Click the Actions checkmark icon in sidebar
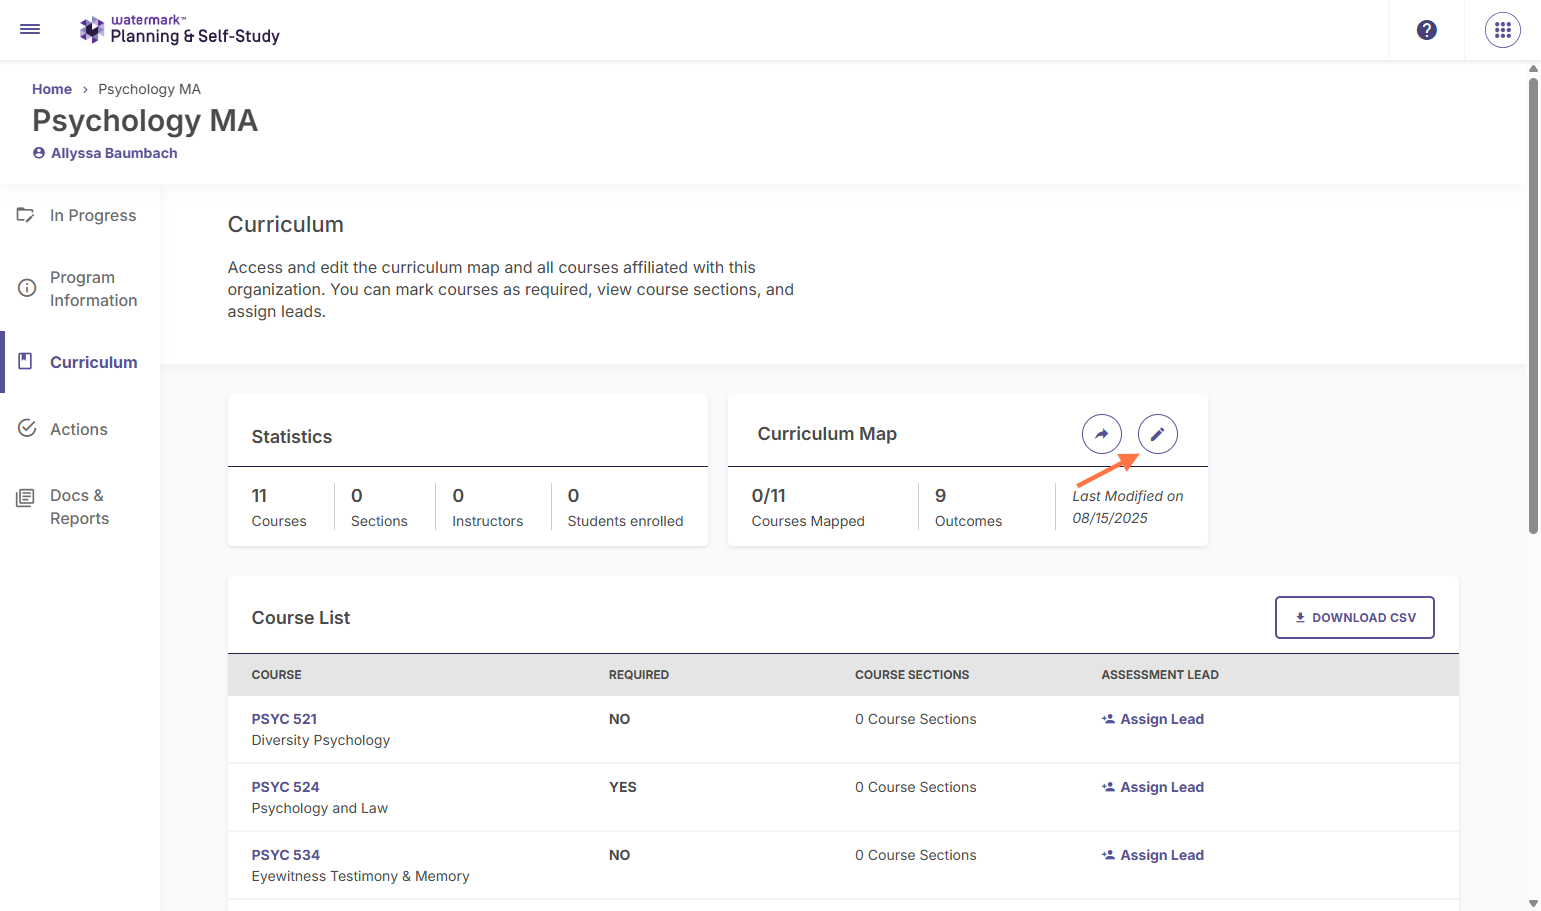 point(27,428)
